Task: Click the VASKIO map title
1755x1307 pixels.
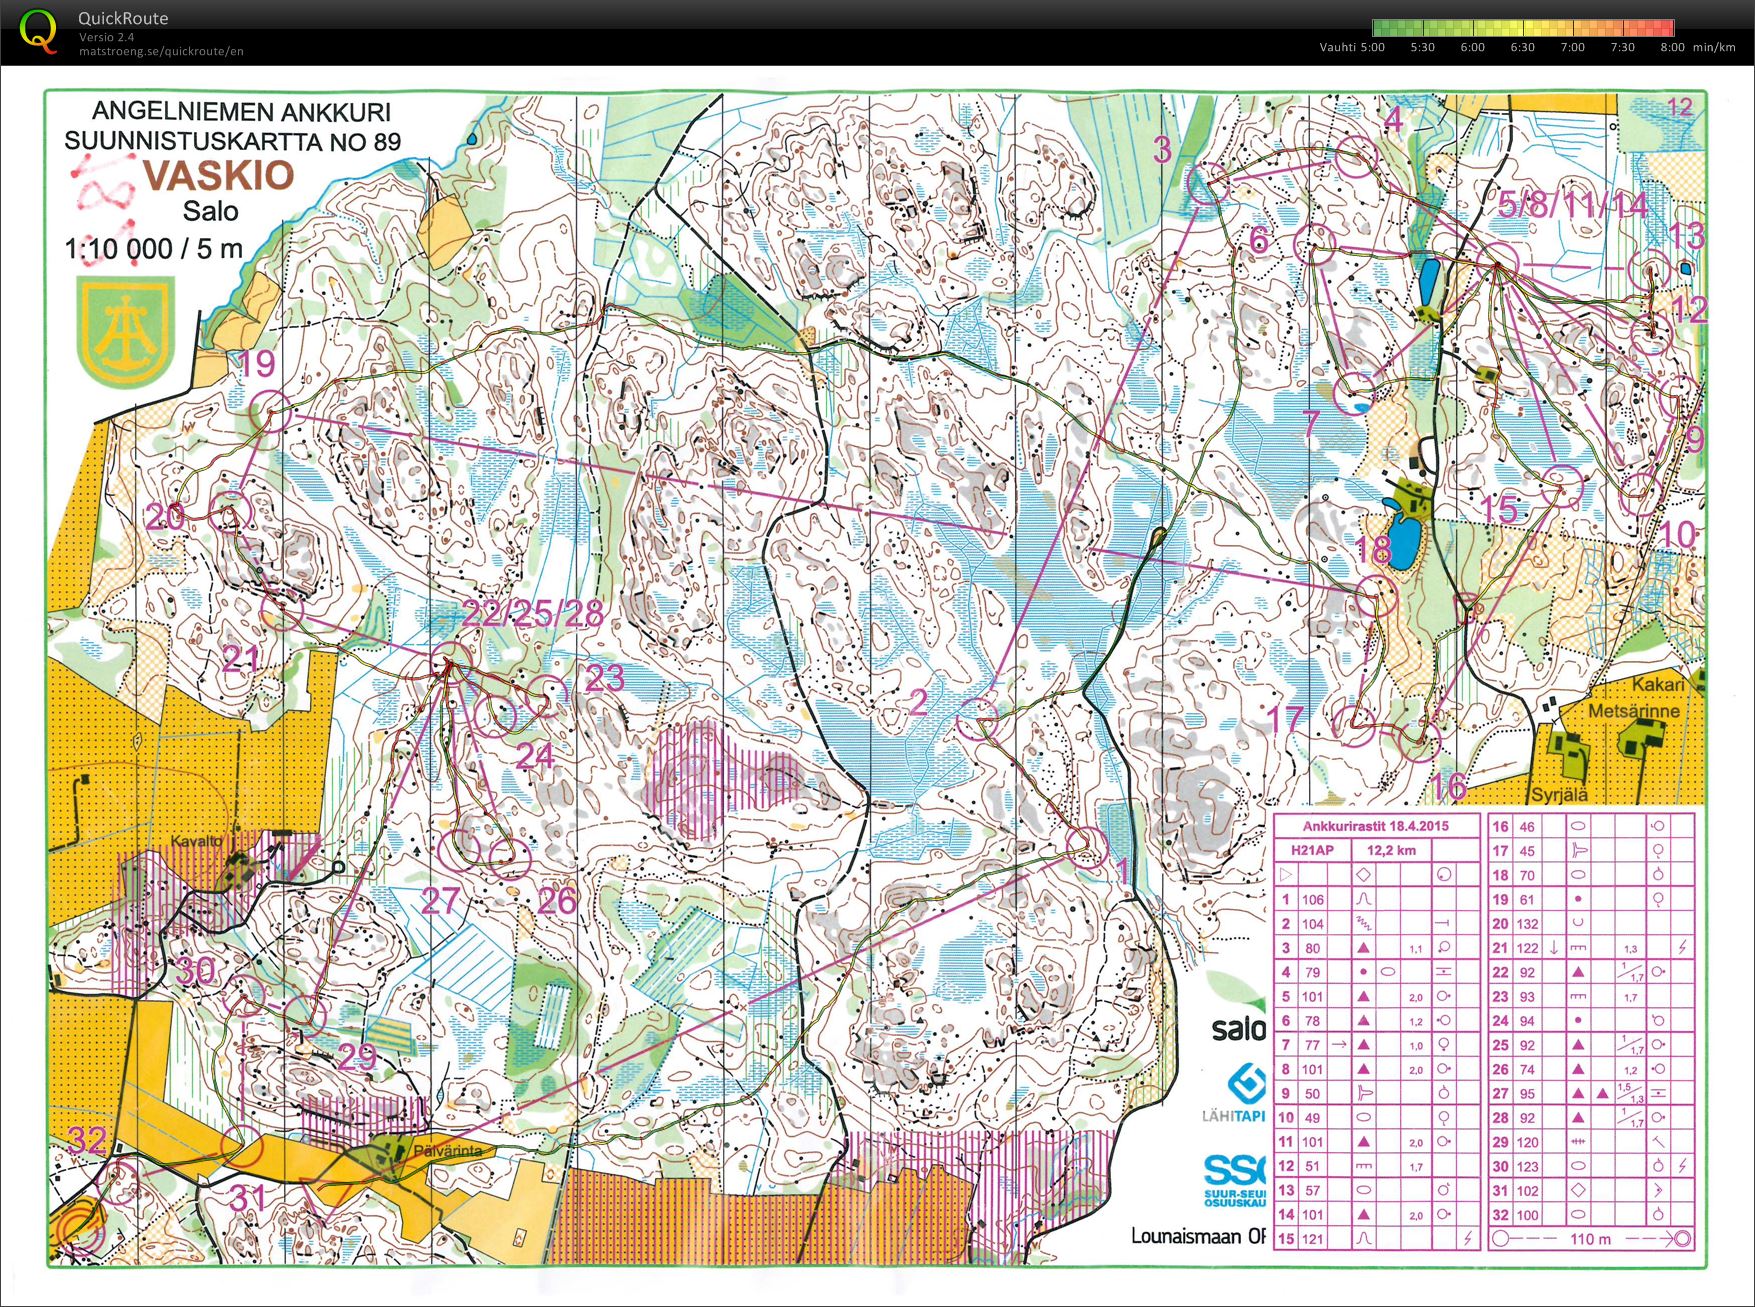Action: [x=219, y=175]
